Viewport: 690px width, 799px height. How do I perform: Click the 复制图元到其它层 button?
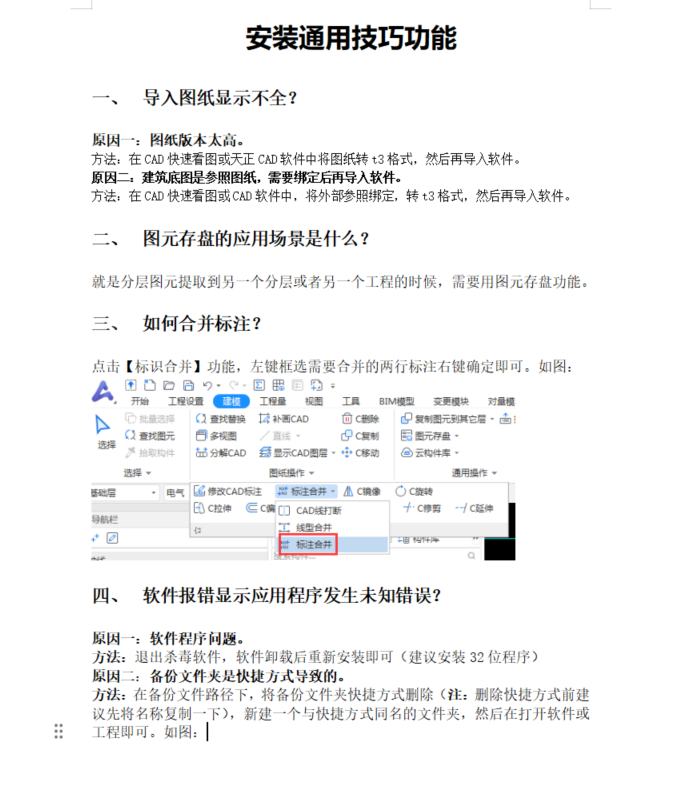click(447, 419)
